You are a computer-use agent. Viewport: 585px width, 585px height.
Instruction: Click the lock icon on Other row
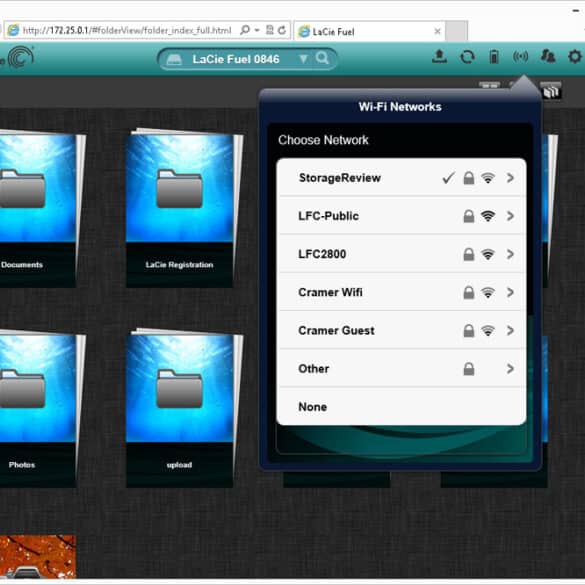(x=469, y=369)
